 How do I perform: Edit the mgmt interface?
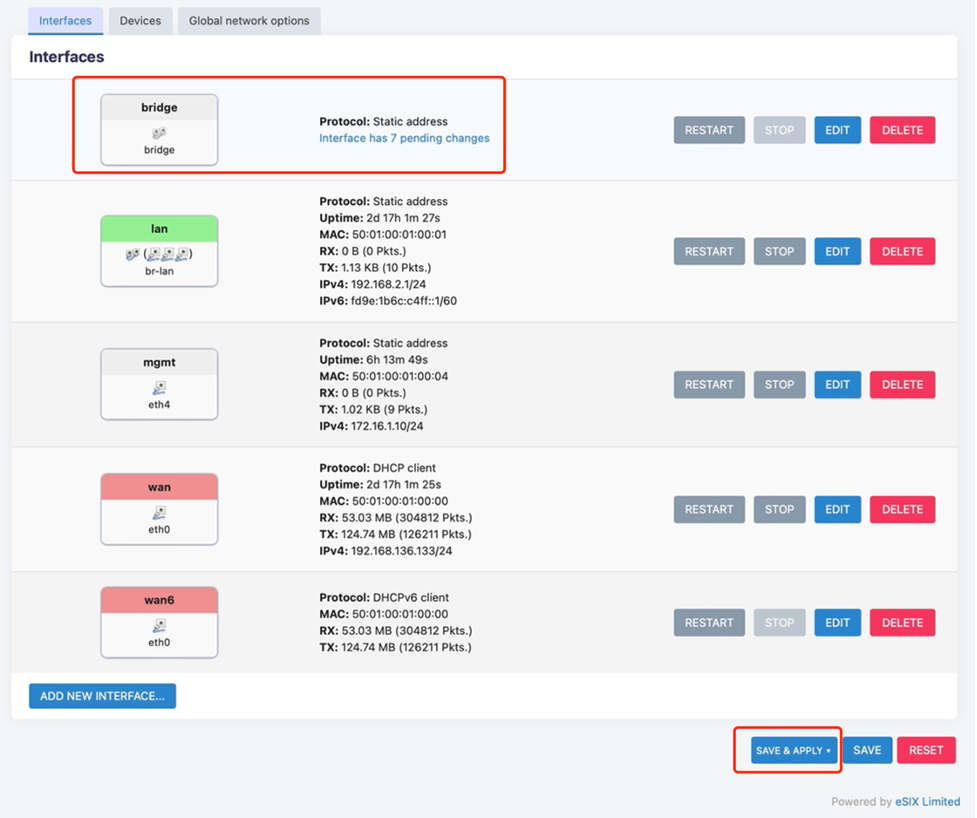837,384
